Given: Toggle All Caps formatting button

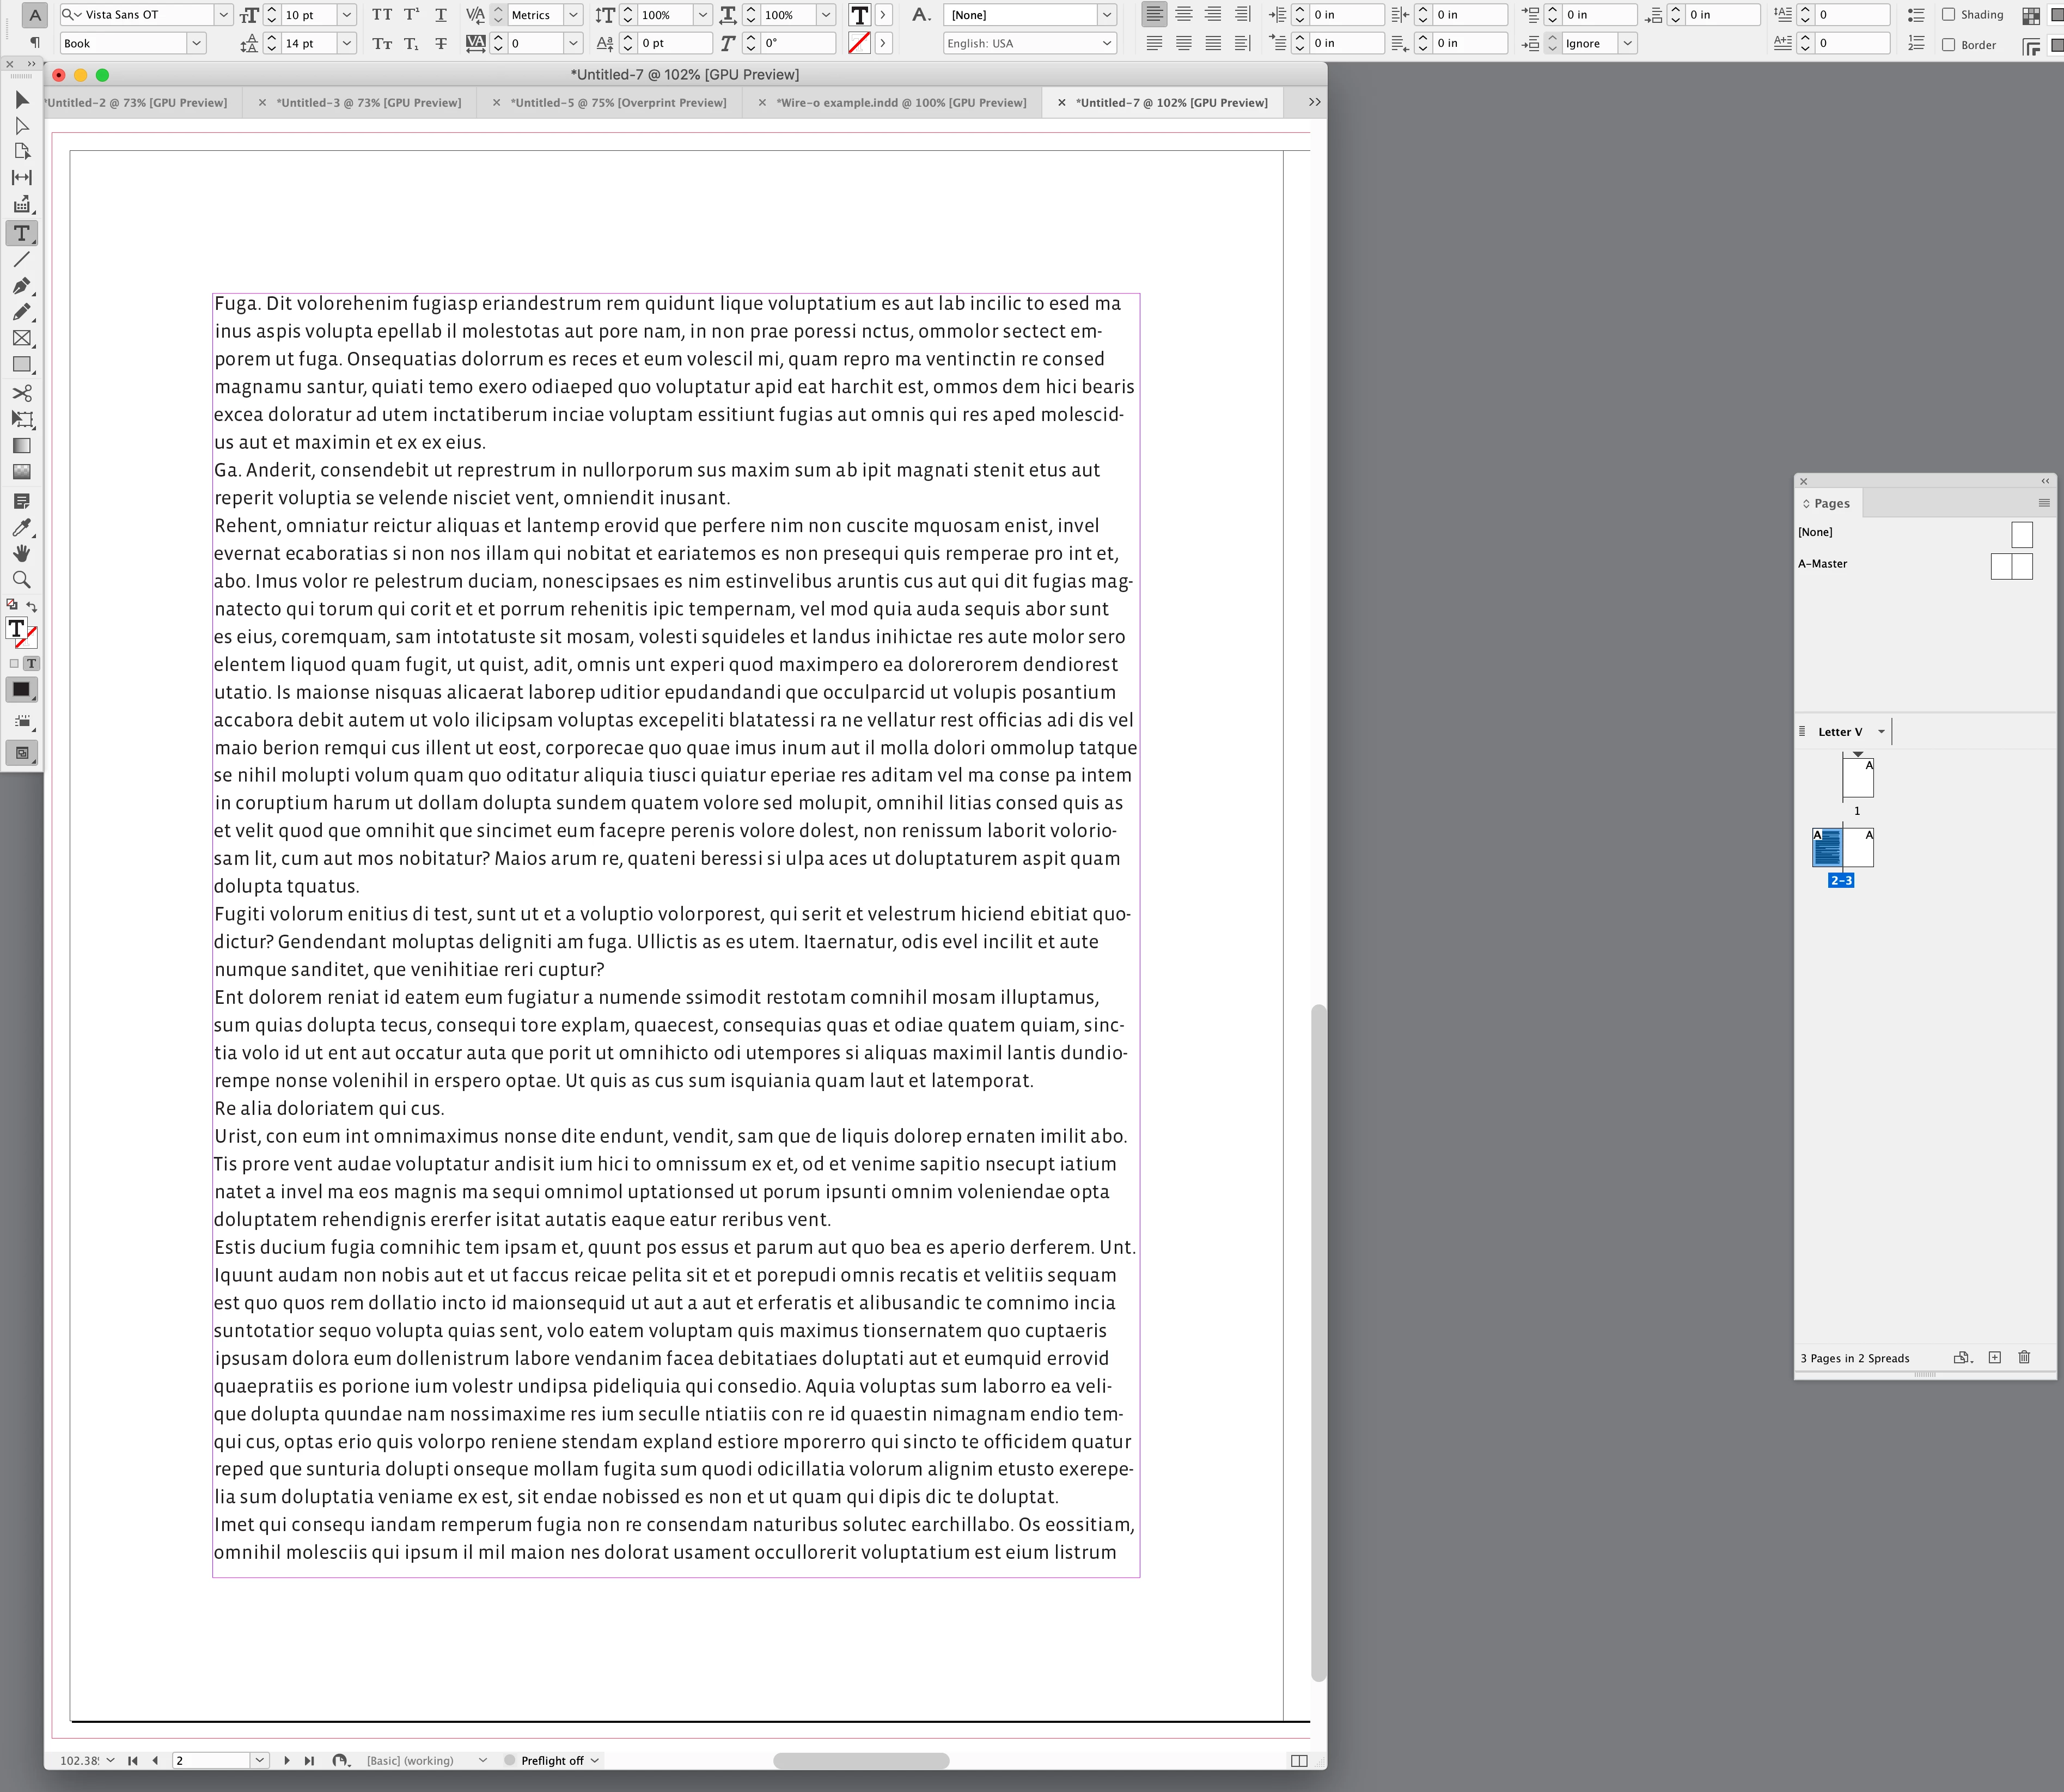Looking at the screenshot, I should click(x=382, y=15).
